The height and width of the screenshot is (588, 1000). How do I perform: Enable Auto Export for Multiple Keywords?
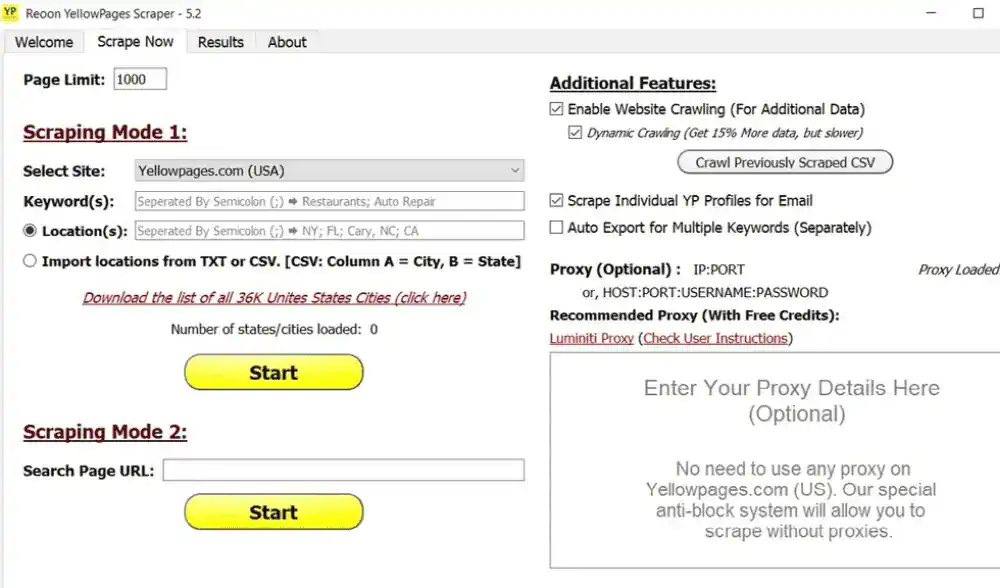(x=557, y=228)
